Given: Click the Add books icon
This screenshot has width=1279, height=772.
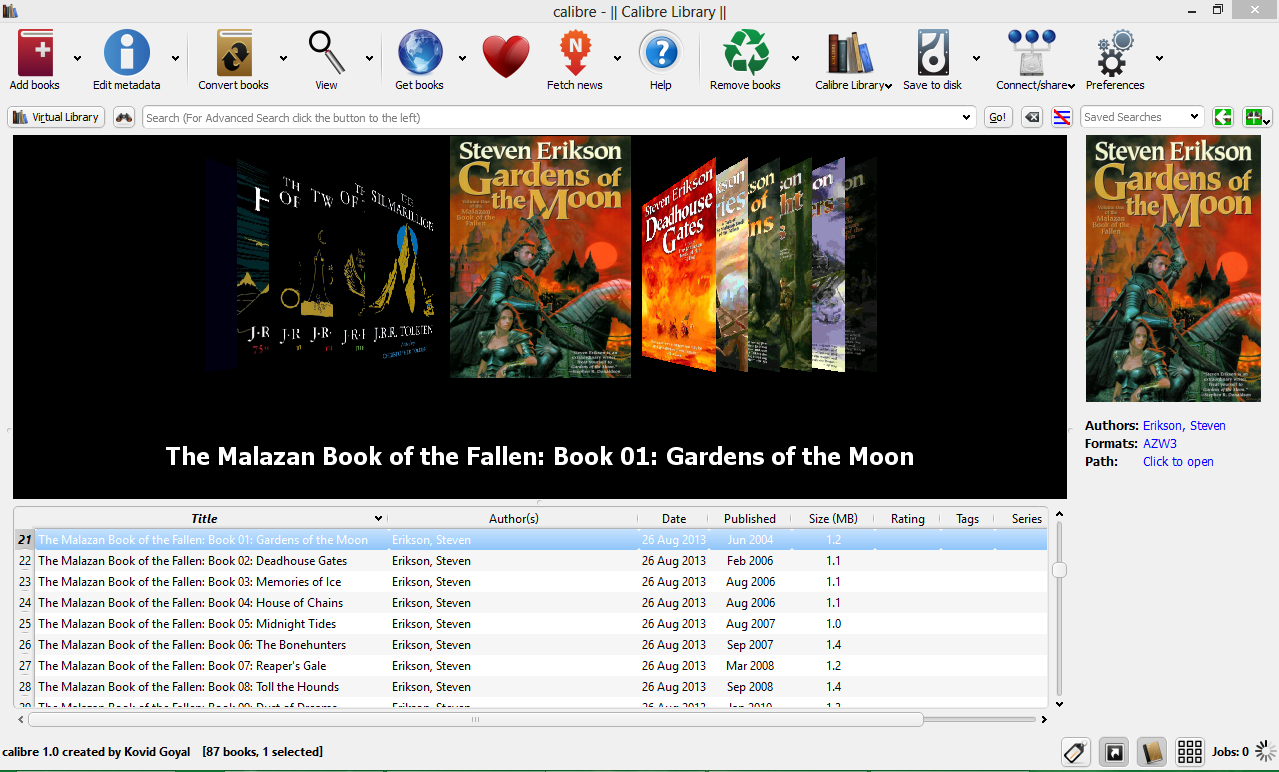Looking at the screenshot, I should [35, 53].
